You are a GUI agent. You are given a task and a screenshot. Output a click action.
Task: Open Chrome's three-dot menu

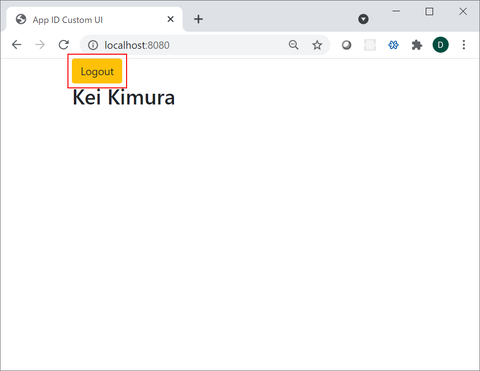(x=464, y=45)
